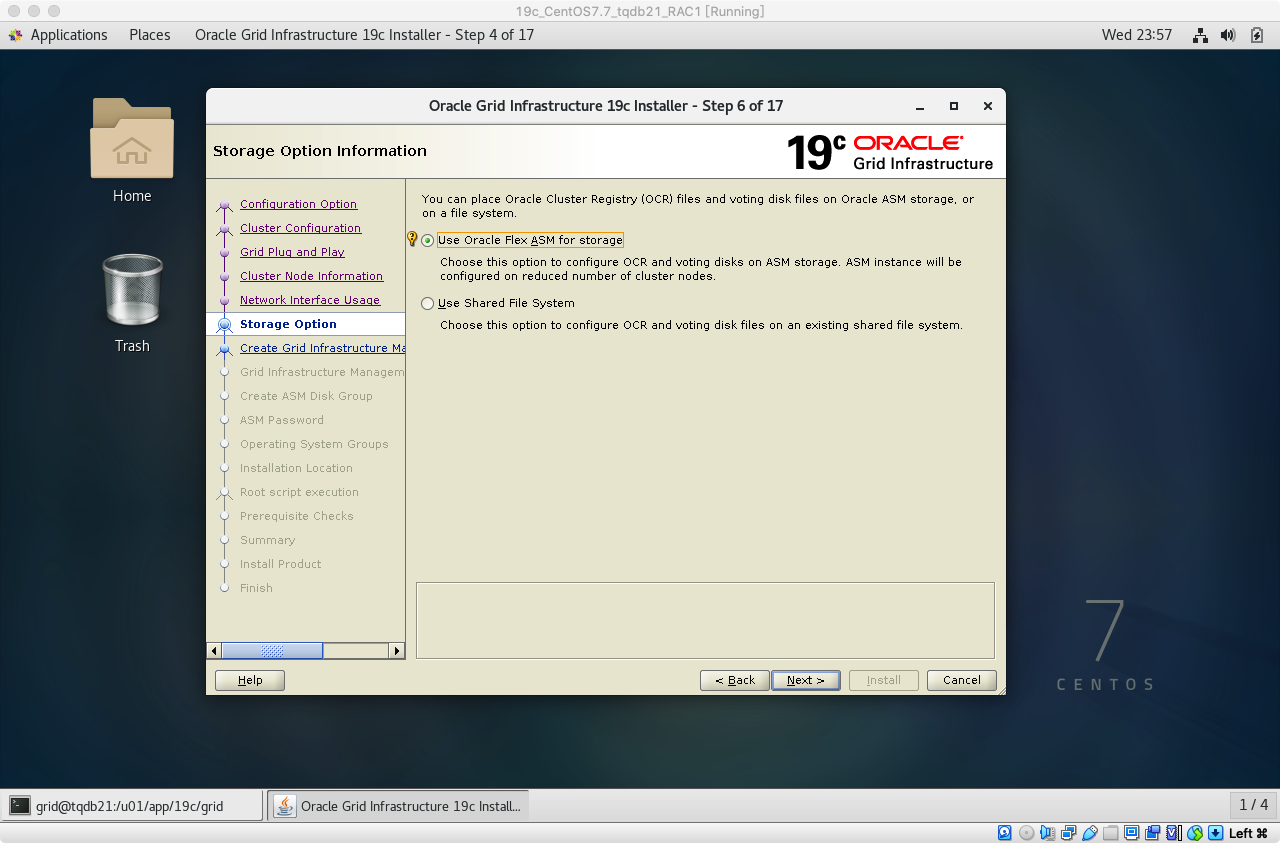Switch to grid@tqdb21 terminal in taskbar

pyautogui.click(x=132, y=806)
